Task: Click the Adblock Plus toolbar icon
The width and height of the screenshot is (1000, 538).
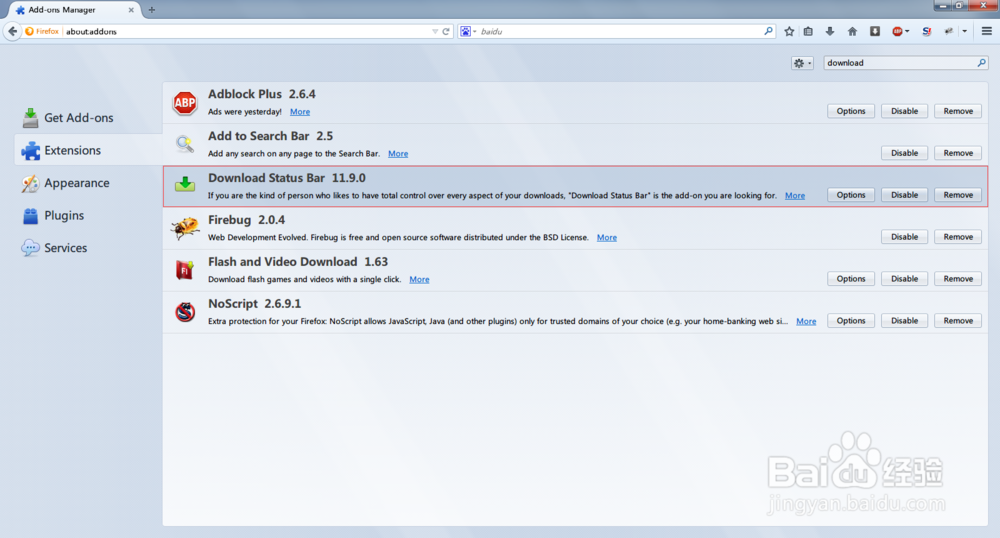Action: pos(897,31)
